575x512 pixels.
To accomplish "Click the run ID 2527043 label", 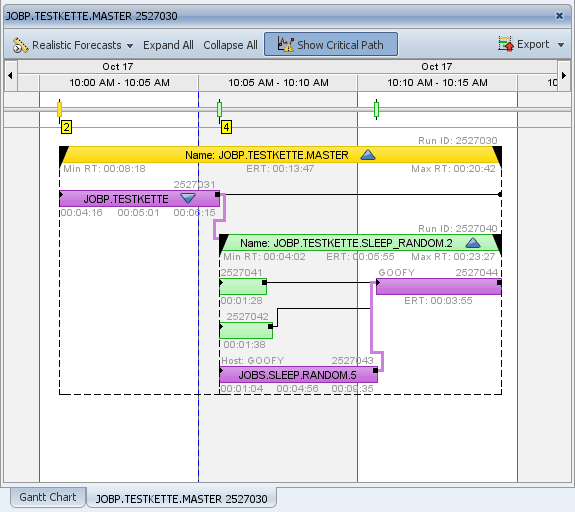I will [352, 361].
